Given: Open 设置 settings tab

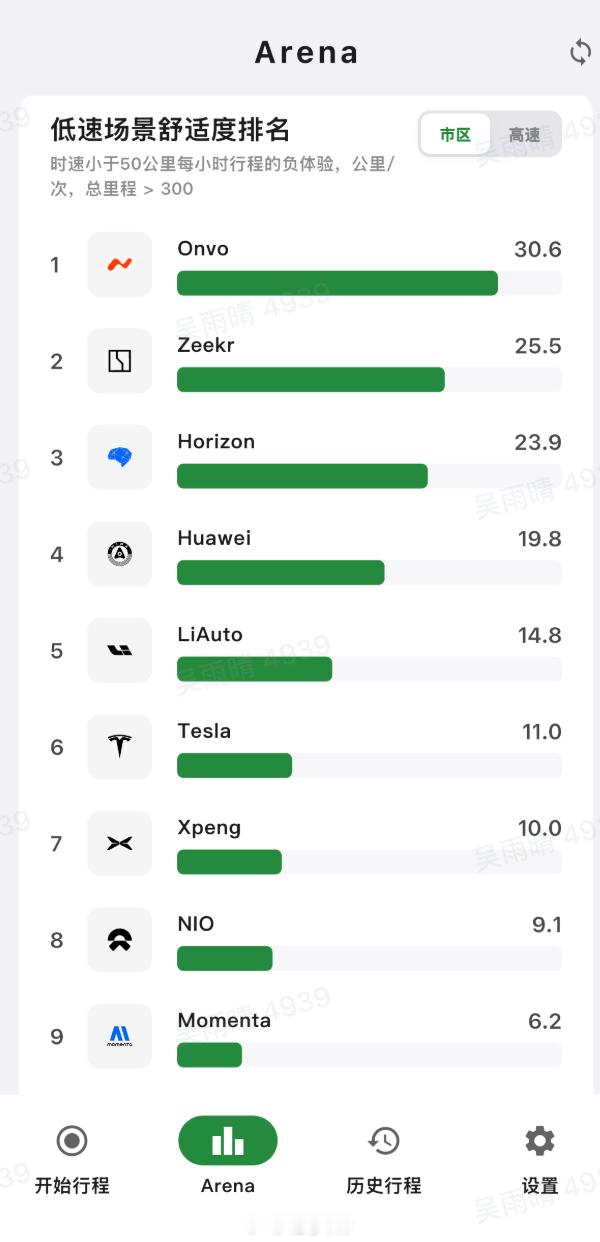Looking at the screenshot, I should tap(540, 1158).
